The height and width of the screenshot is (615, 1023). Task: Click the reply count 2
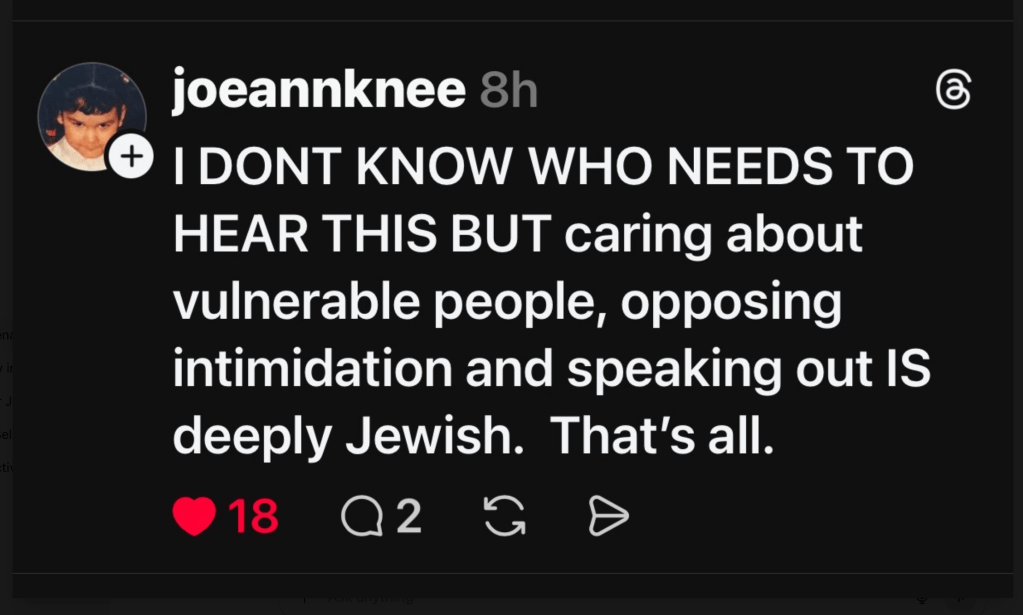[408, 516]
